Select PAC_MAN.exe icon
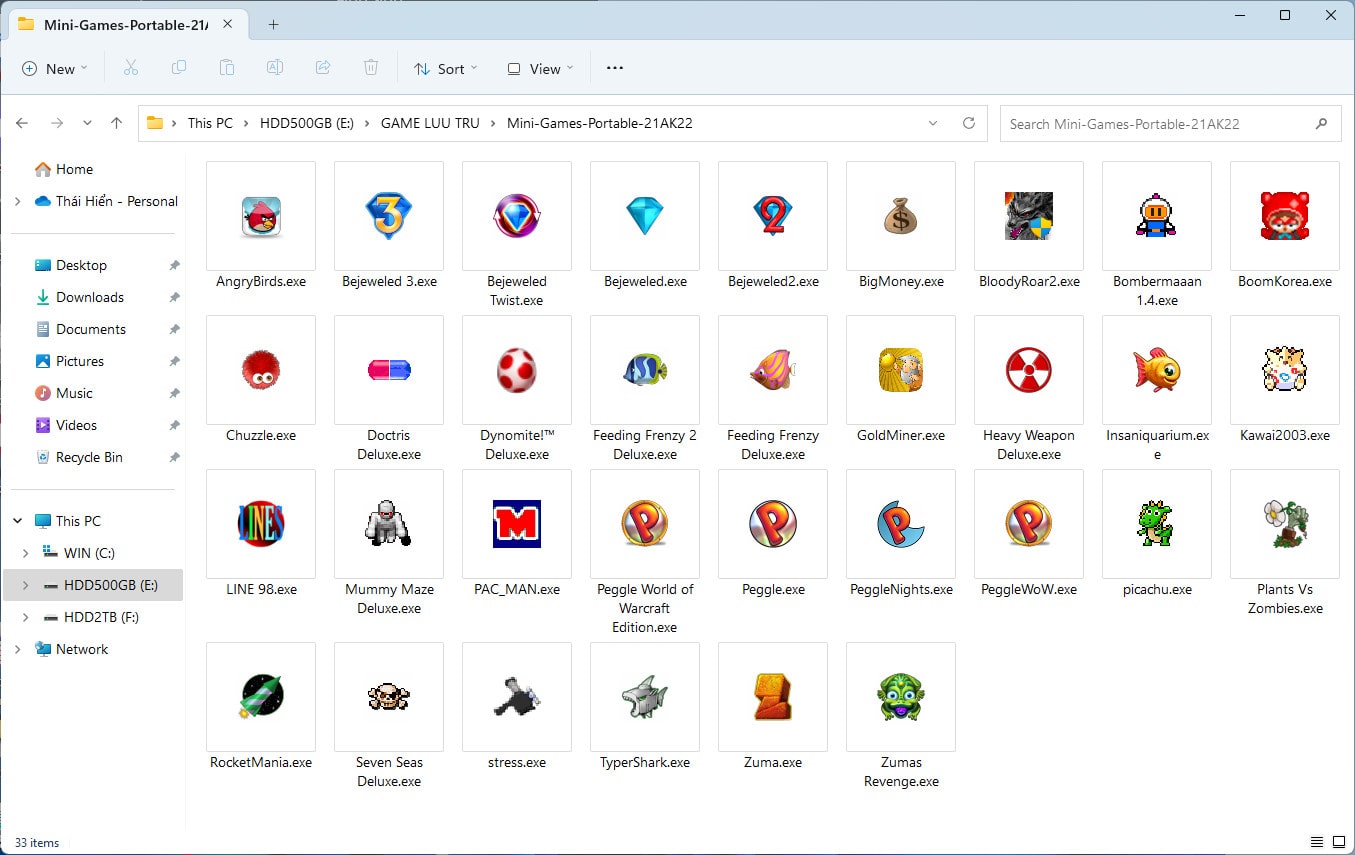The height and width of the screenshot is (855, 1355). (517, 524)
